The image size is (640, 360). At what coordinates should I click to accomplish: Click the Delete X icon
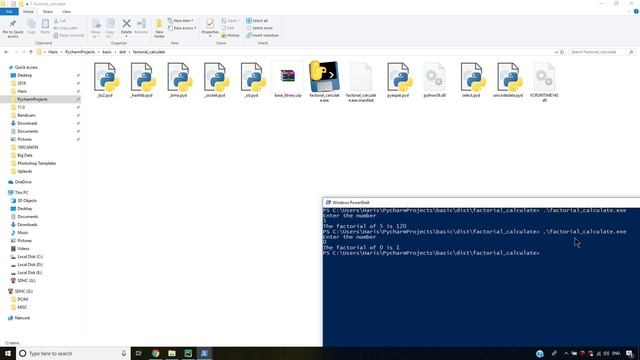pyautogui.click(x=127, y=24)
